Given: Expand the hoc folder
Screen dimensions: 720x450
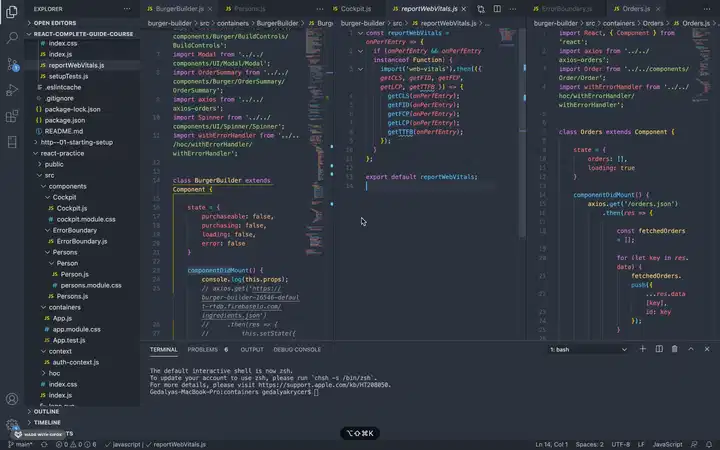Looking at the screenshot, I should [54, 373].
